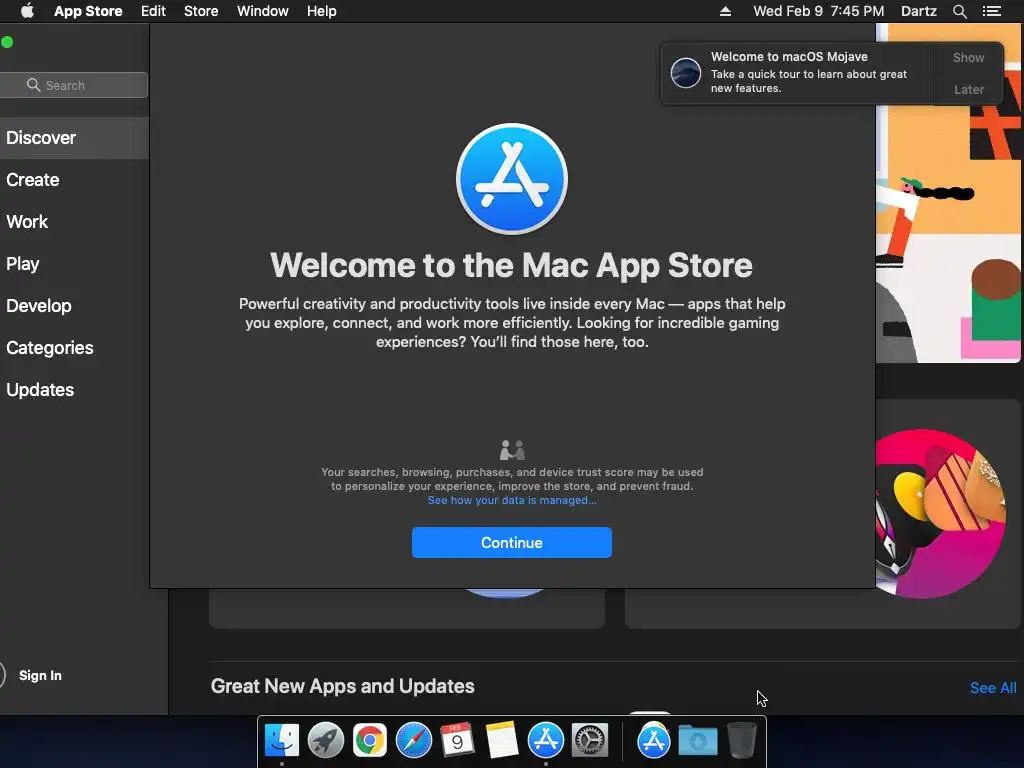This screenshot has height=768, width=1024.
Task: Open the Applications folder stack in Dock
Action: tap(654, 740)
